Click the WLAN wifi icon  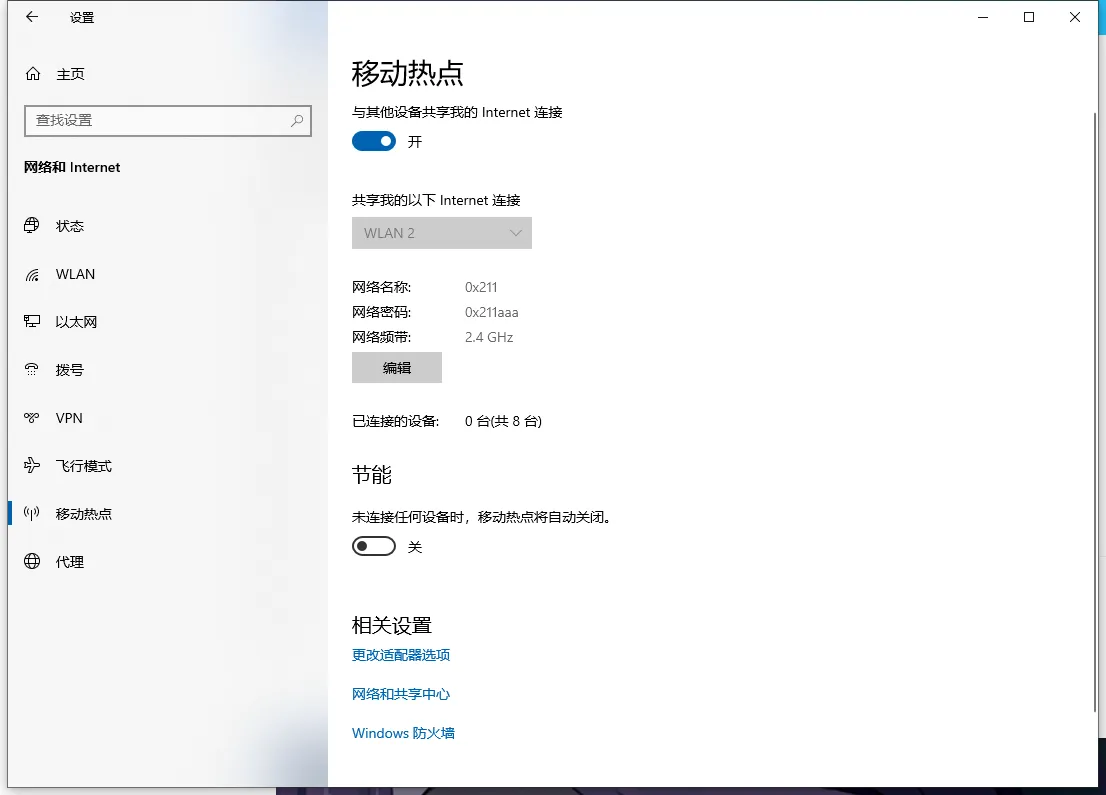(x=33, y=274)
